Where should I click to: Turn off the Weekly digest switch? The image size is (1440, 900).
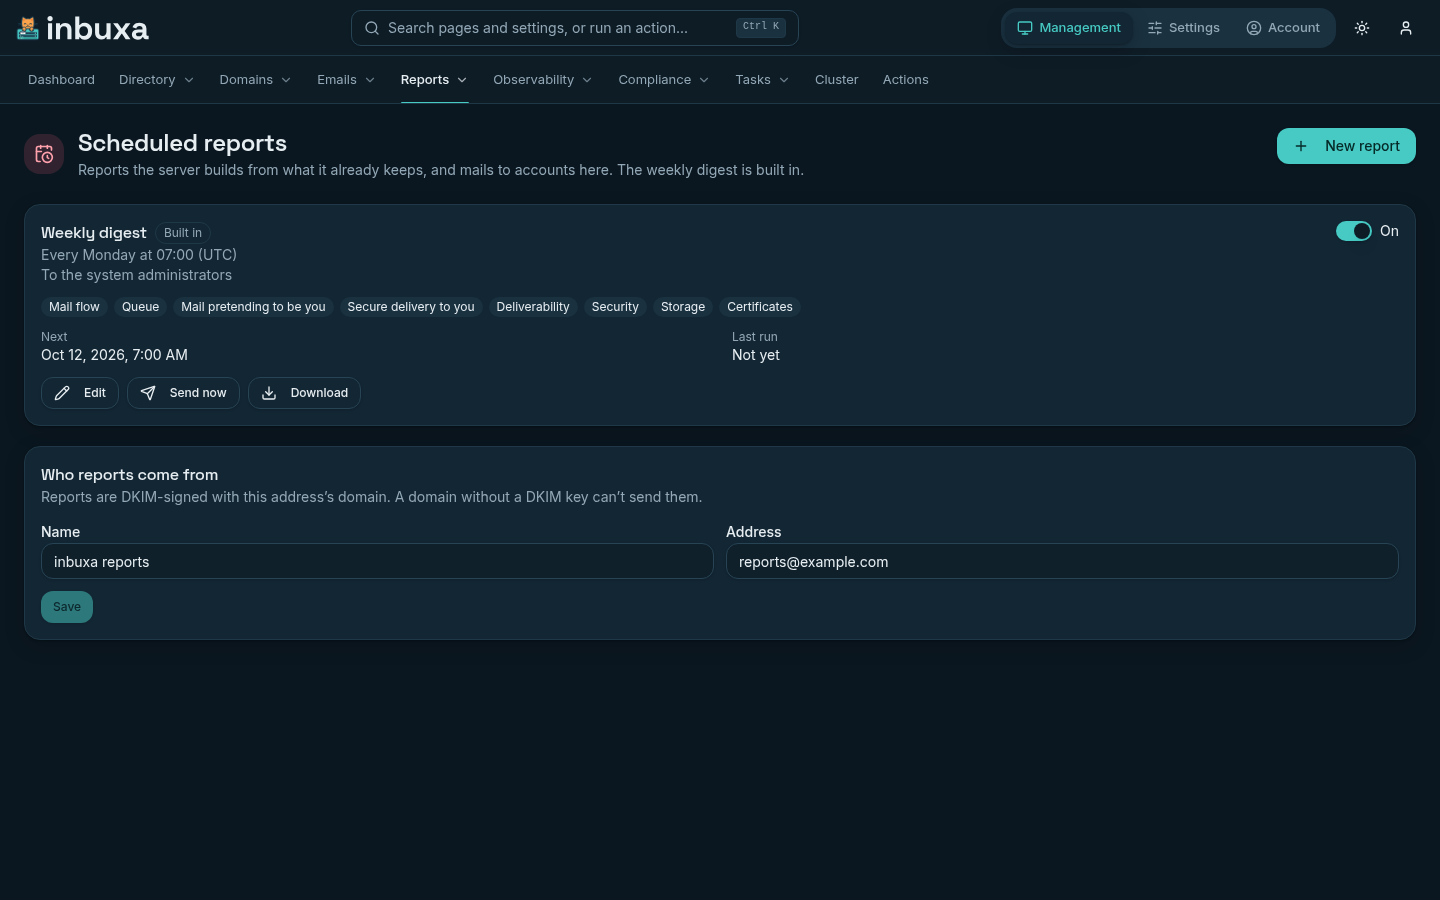point(1354,231)
